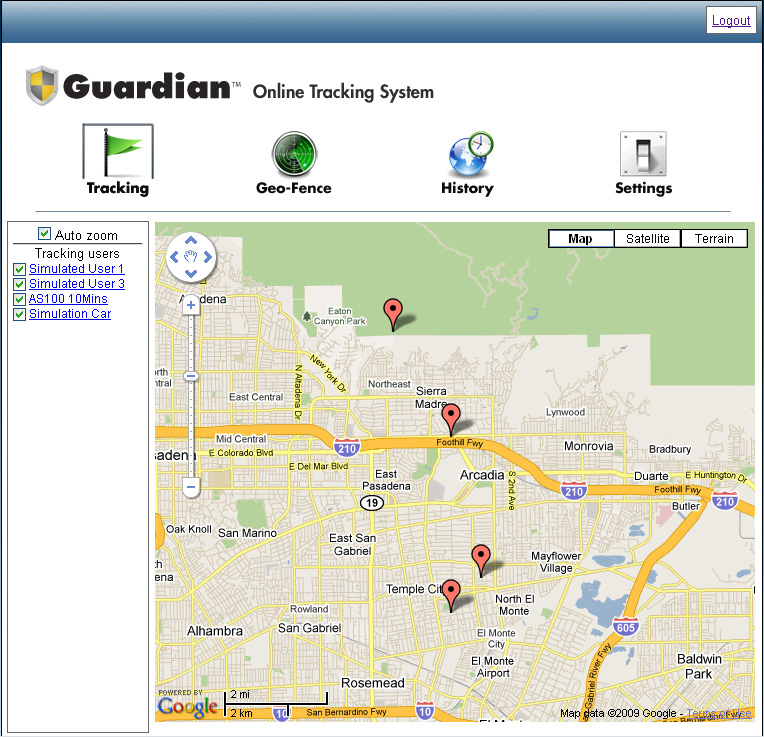The height and width of the screenshot is (737, 764).
Task: Select marker near Eaton Canyon Park
Action: coord(393,315)
